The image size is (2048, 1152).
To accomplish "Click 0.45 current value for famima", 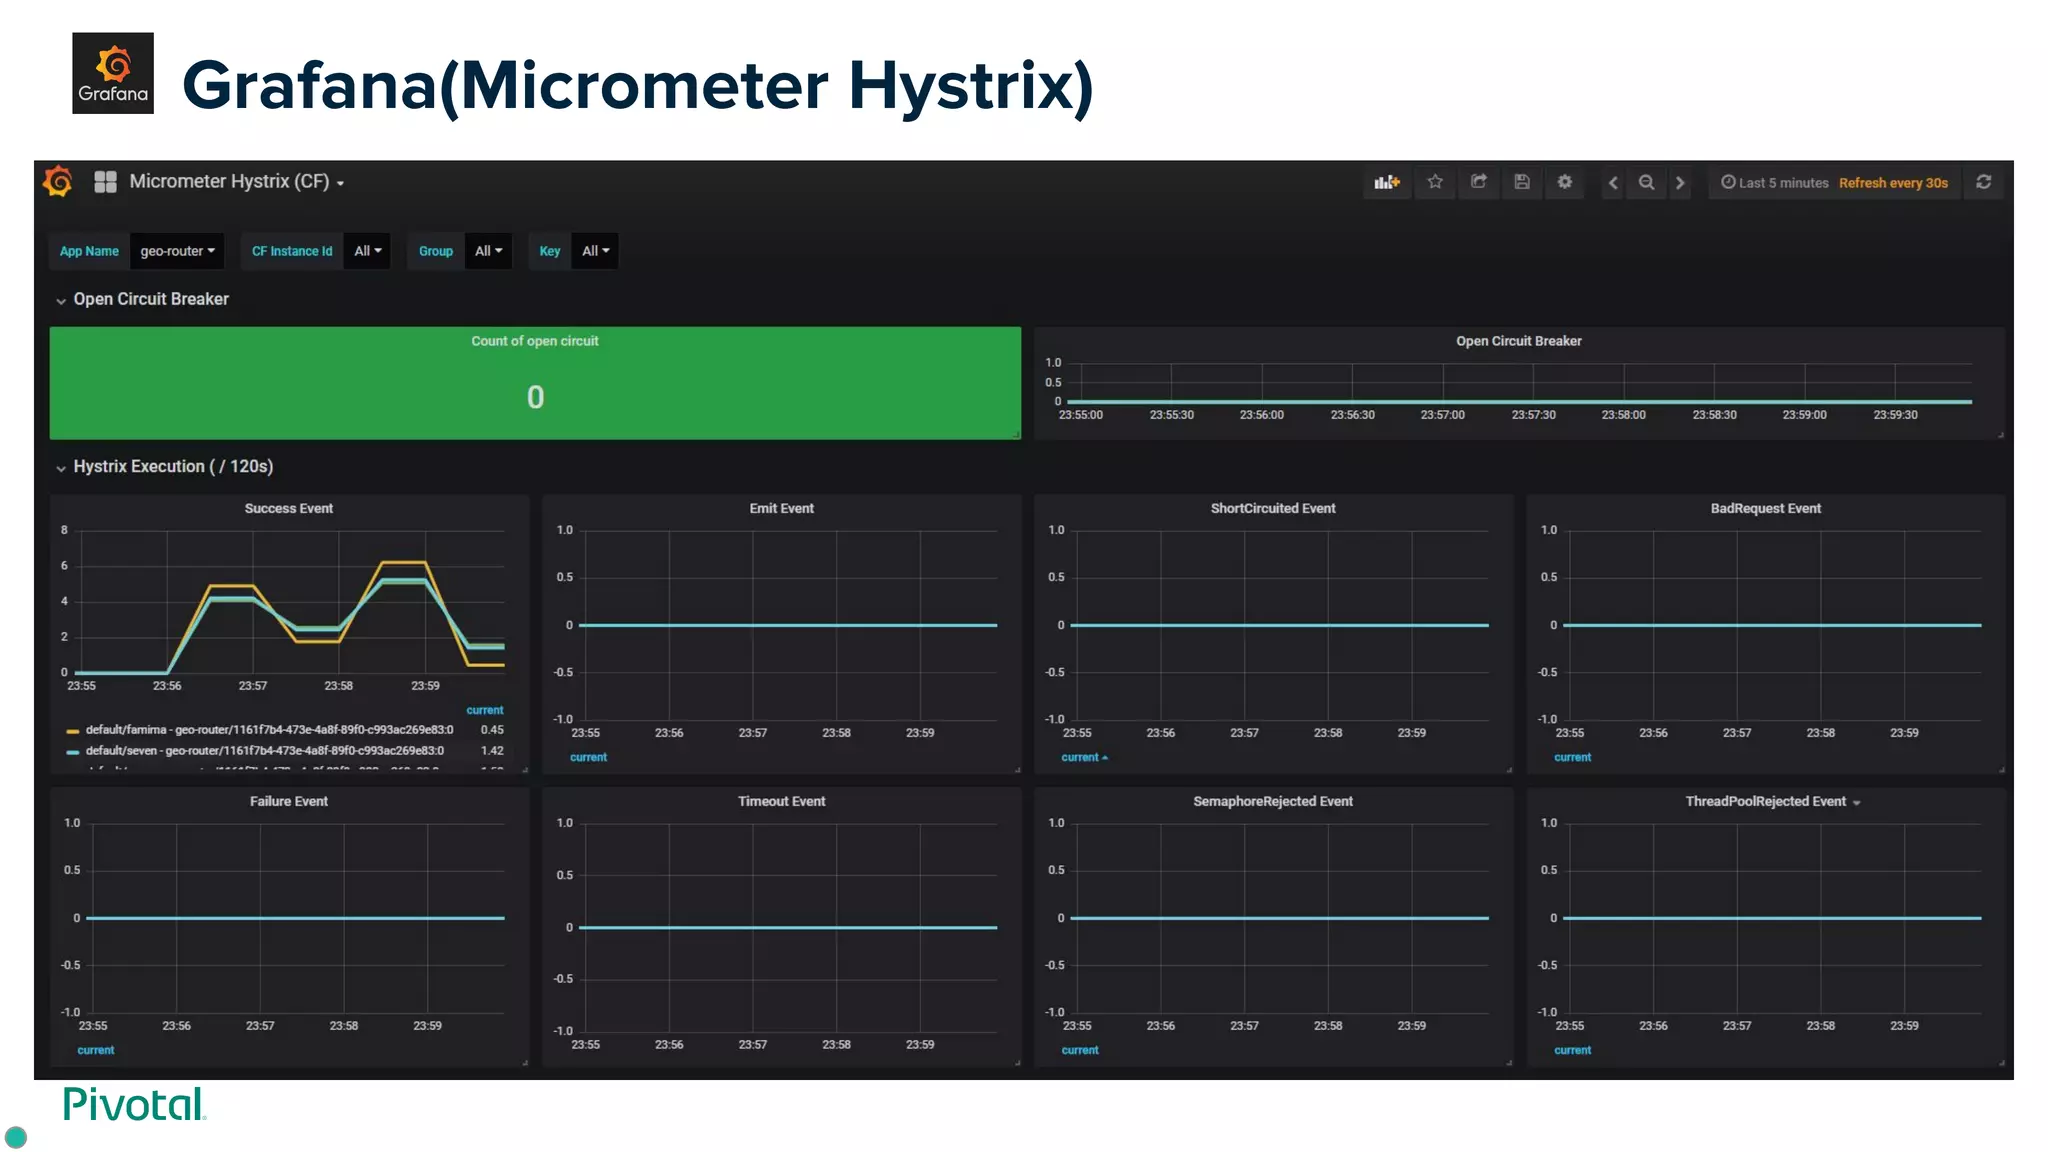I will 492,730.
